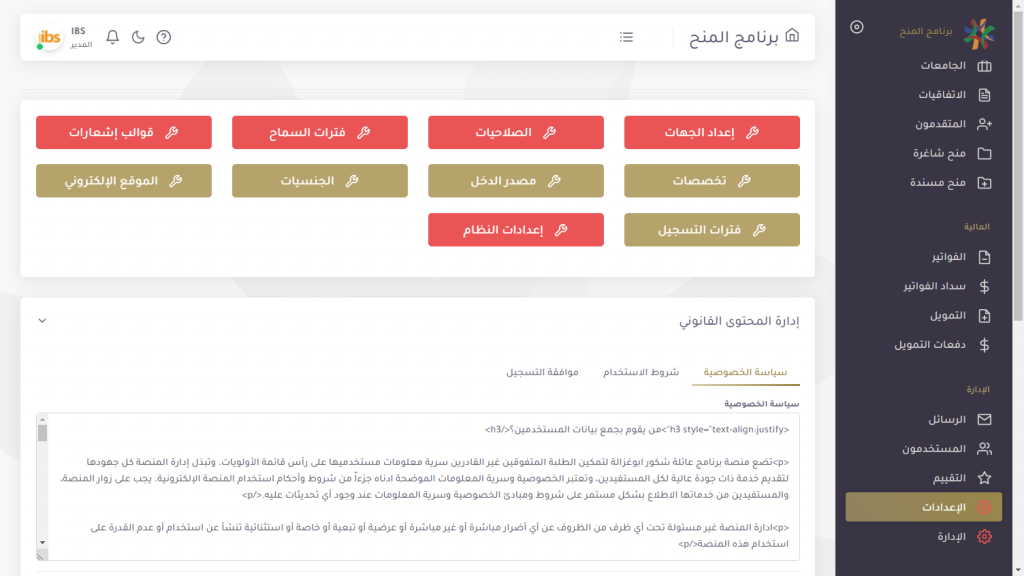The image size is (1024, 576).
Task: Click the إعداد الجهات button
Action: click(712, 132)
